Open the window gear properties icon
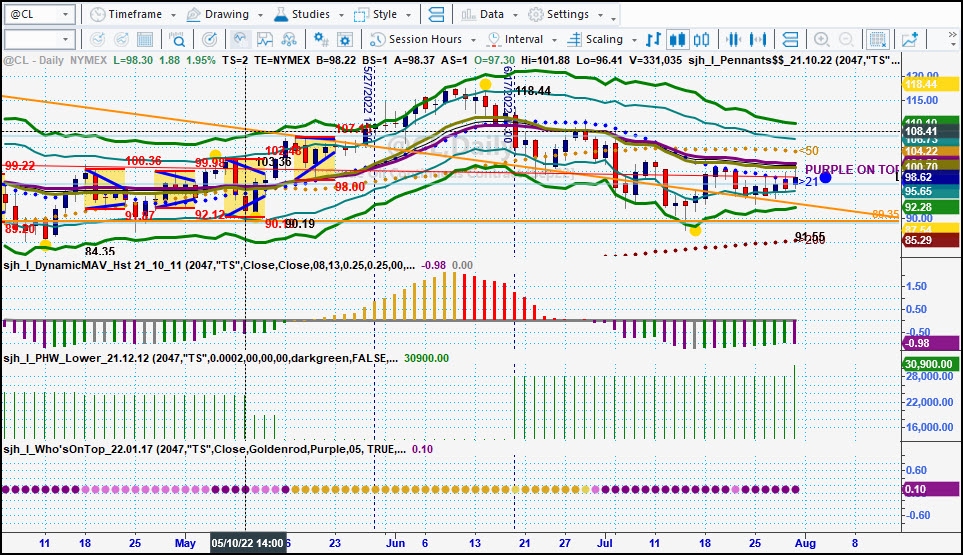This screenshot has height=555, width=963. (x=345, y=39)
